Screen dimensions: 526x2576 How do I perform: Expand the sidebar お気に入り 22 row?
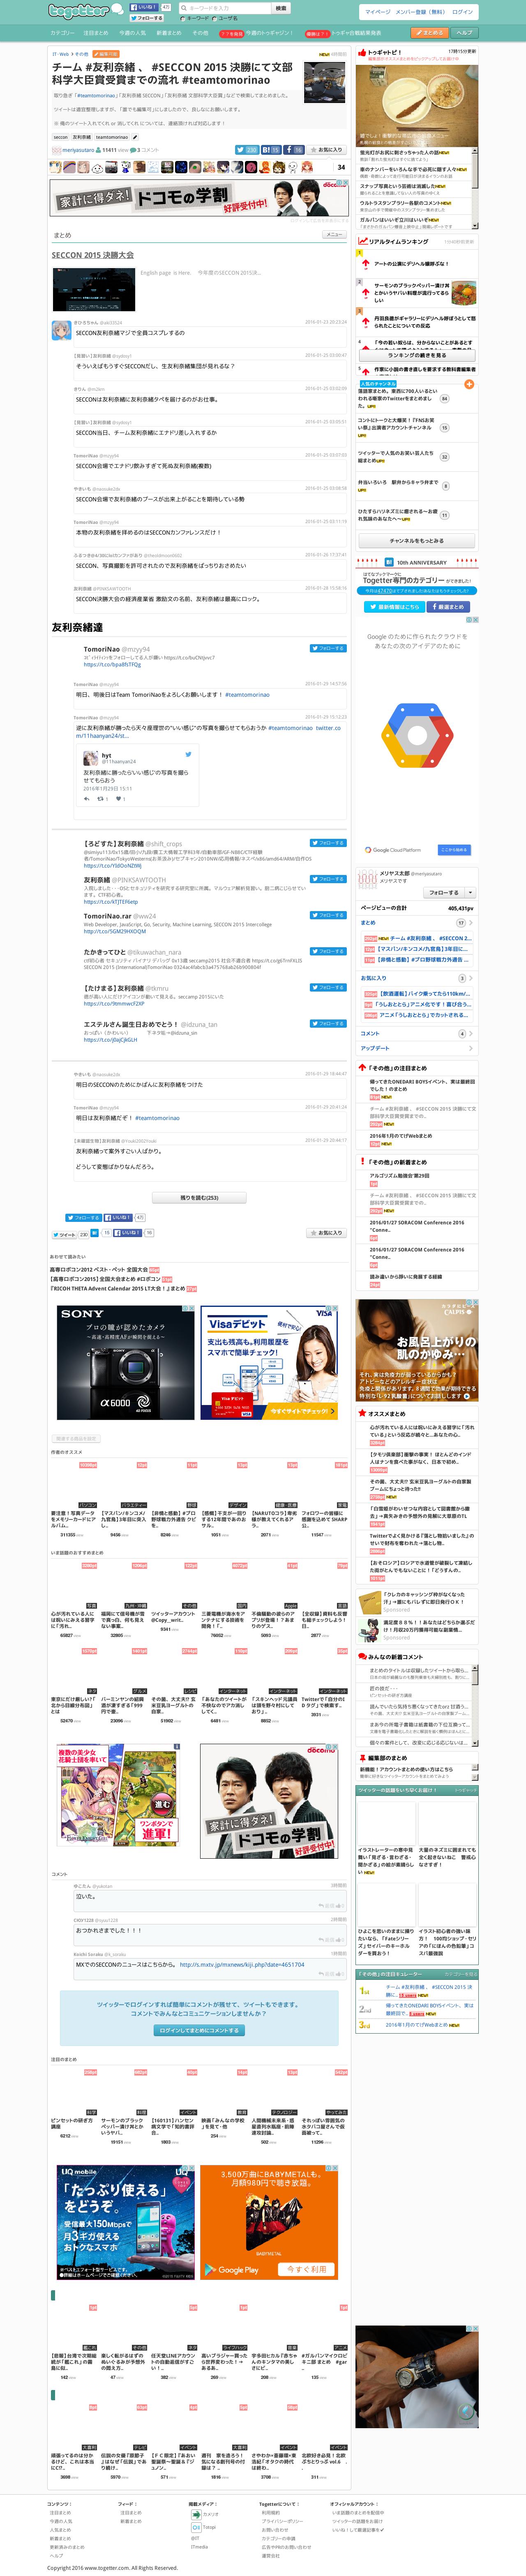pyautogui.click(x=417, y=978)
